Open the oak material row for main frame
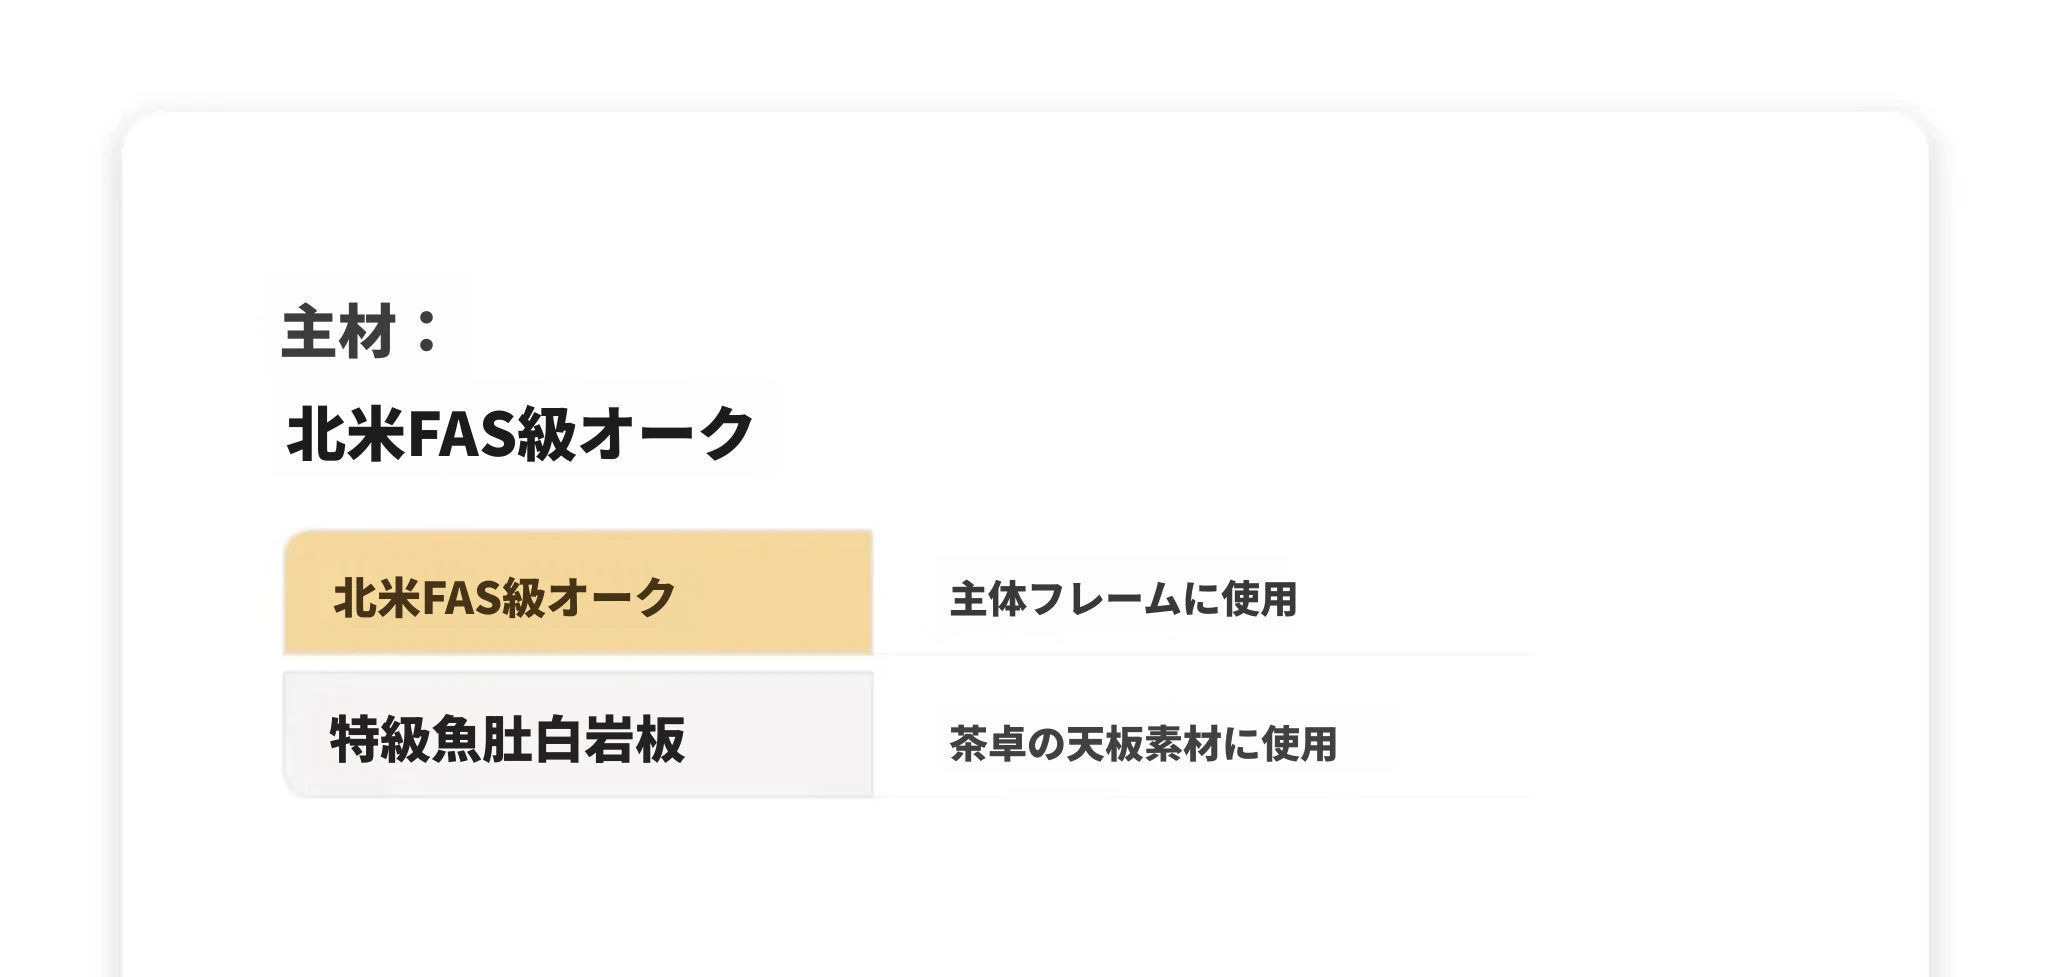 point(909,593)
